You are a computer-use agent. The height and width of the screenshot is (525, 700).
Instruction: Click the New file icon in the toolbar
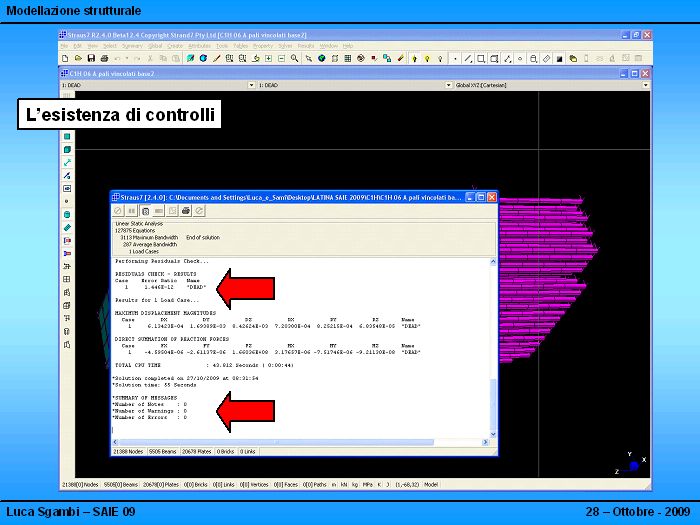[x=65, y=58]
